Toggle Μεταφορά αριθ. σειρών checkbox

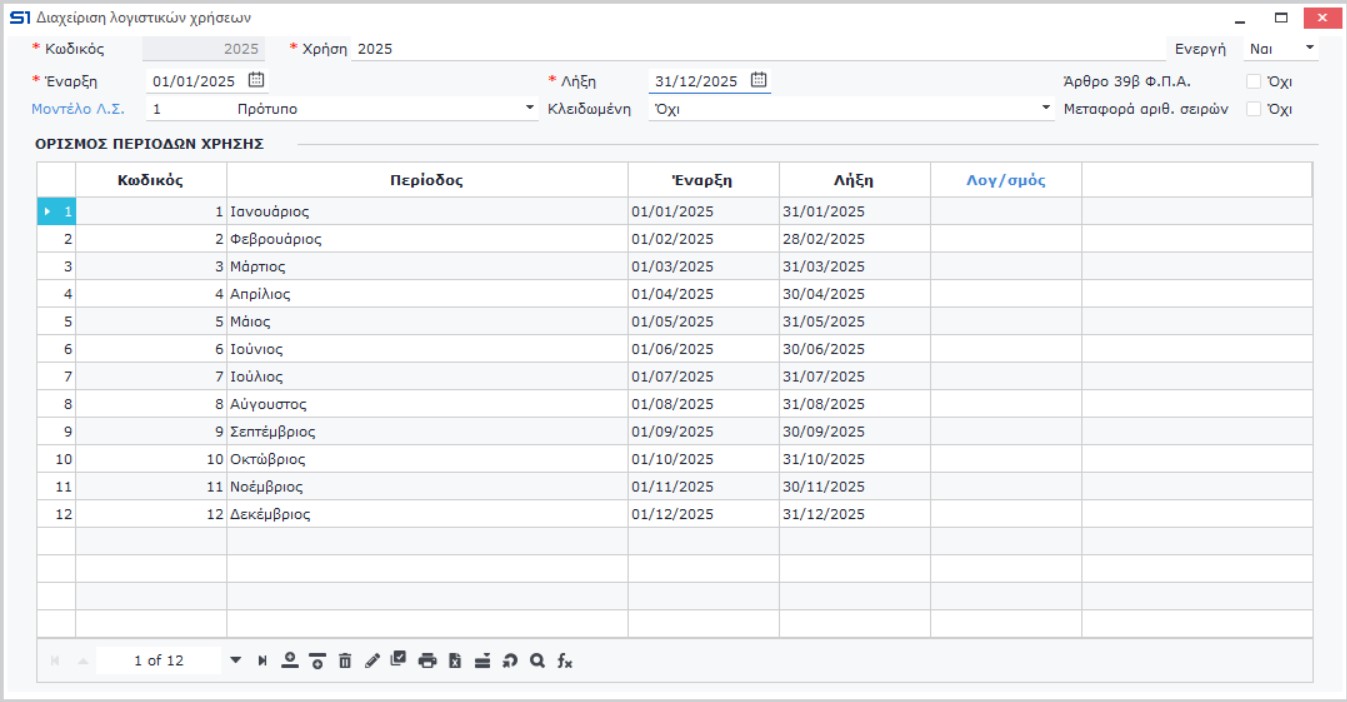(x=1254, y=109)
